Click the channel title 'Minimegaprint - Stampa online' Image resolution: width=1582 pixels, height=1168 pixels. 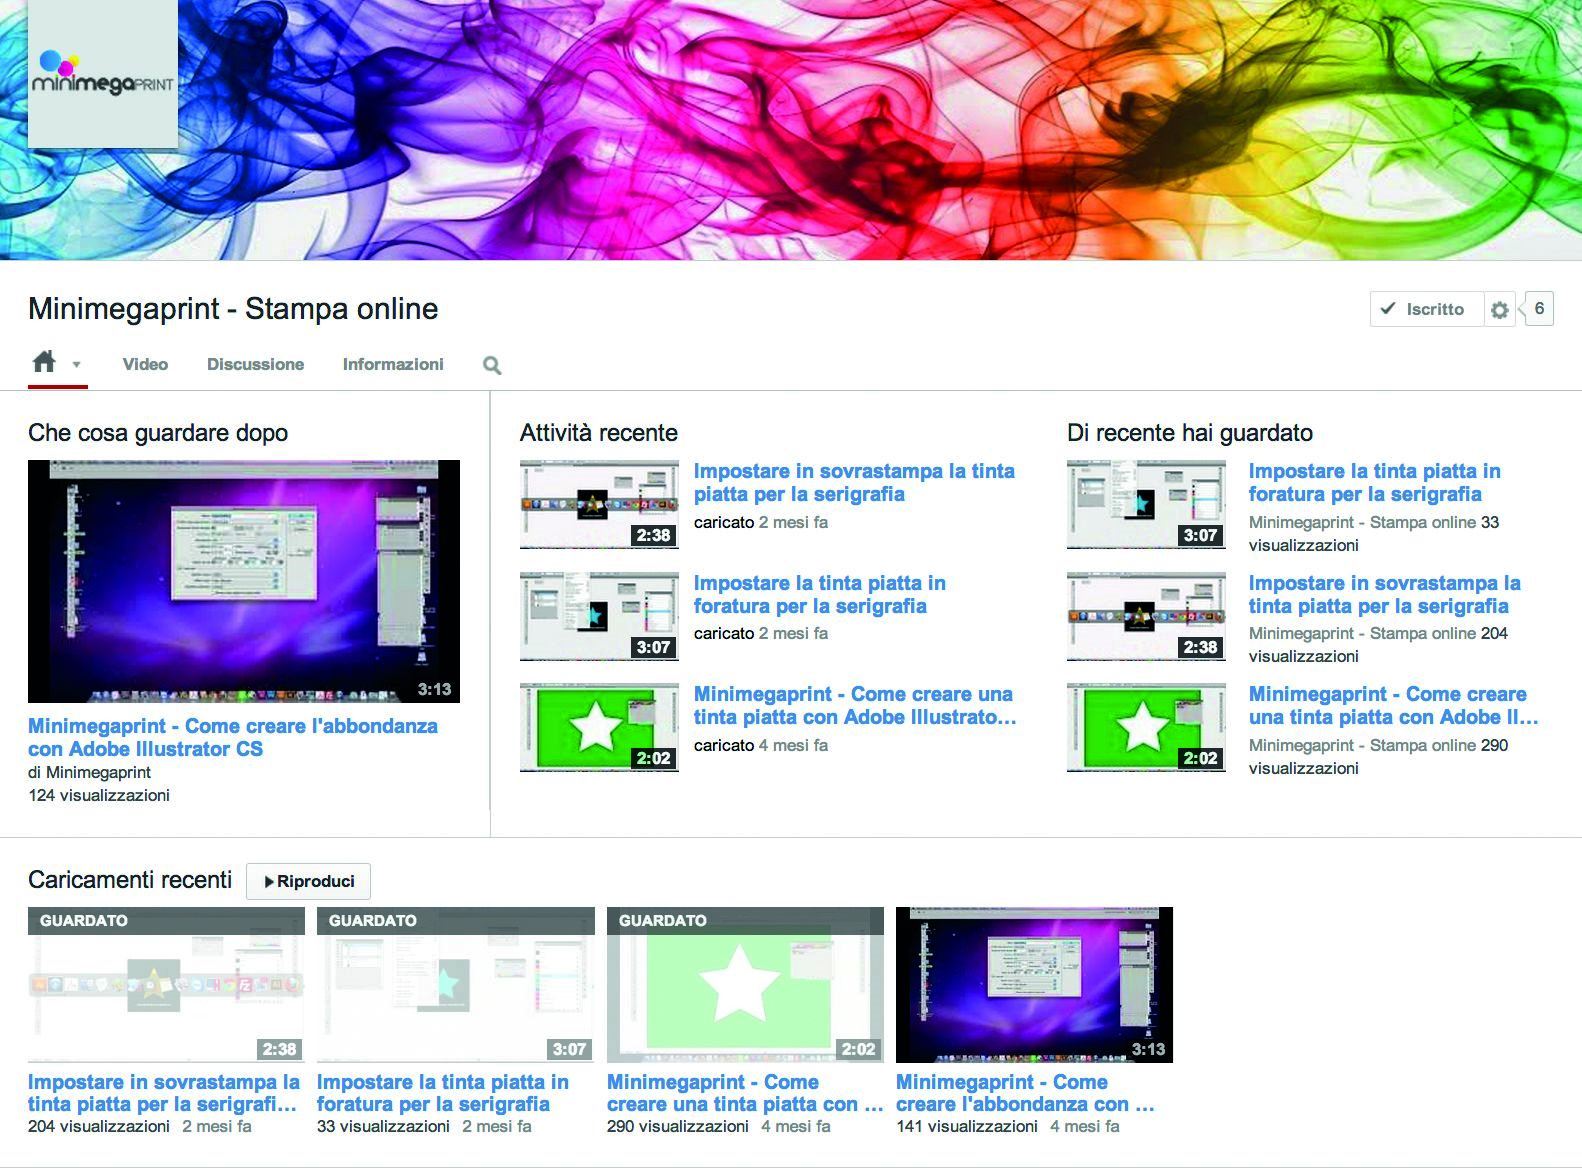233,308
